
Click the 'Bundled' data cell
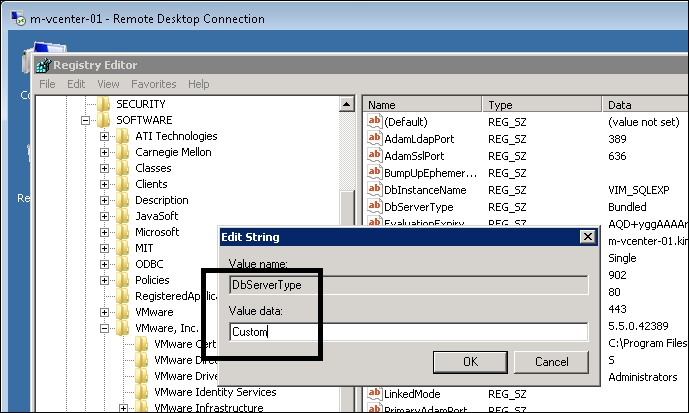(627, 207)
